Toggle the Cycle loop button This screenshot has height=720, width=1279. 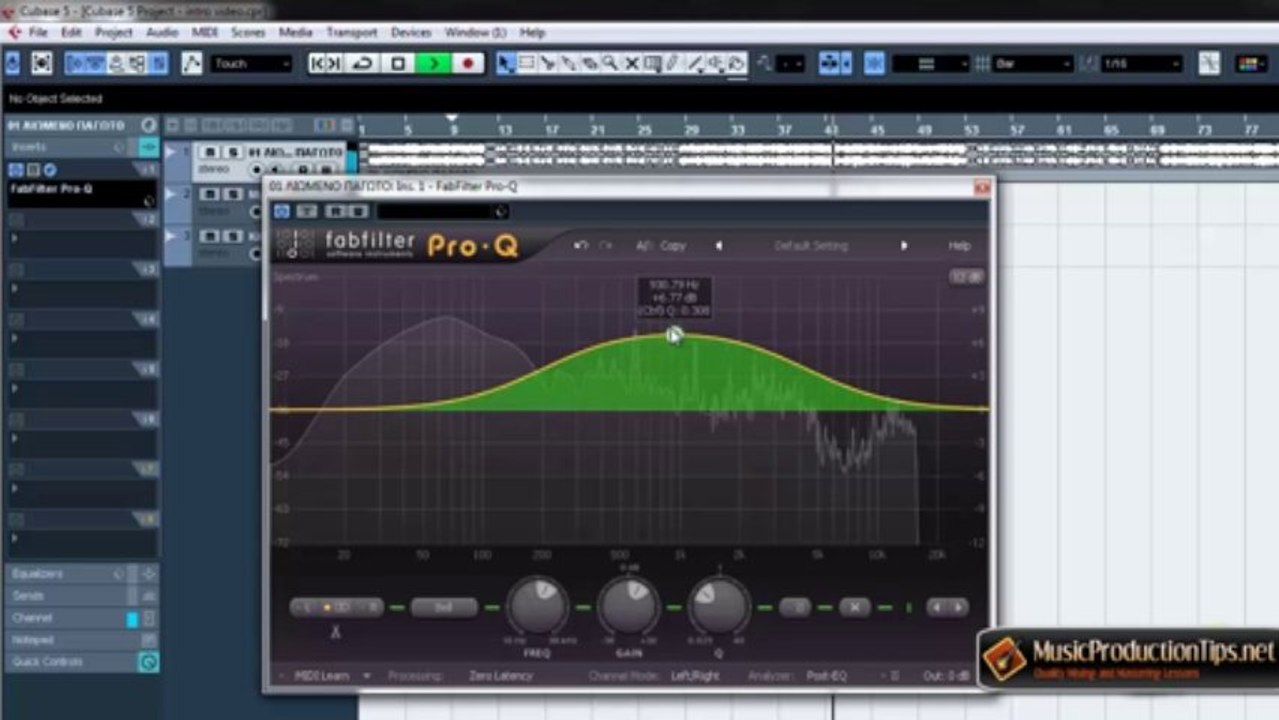(363, 63)
